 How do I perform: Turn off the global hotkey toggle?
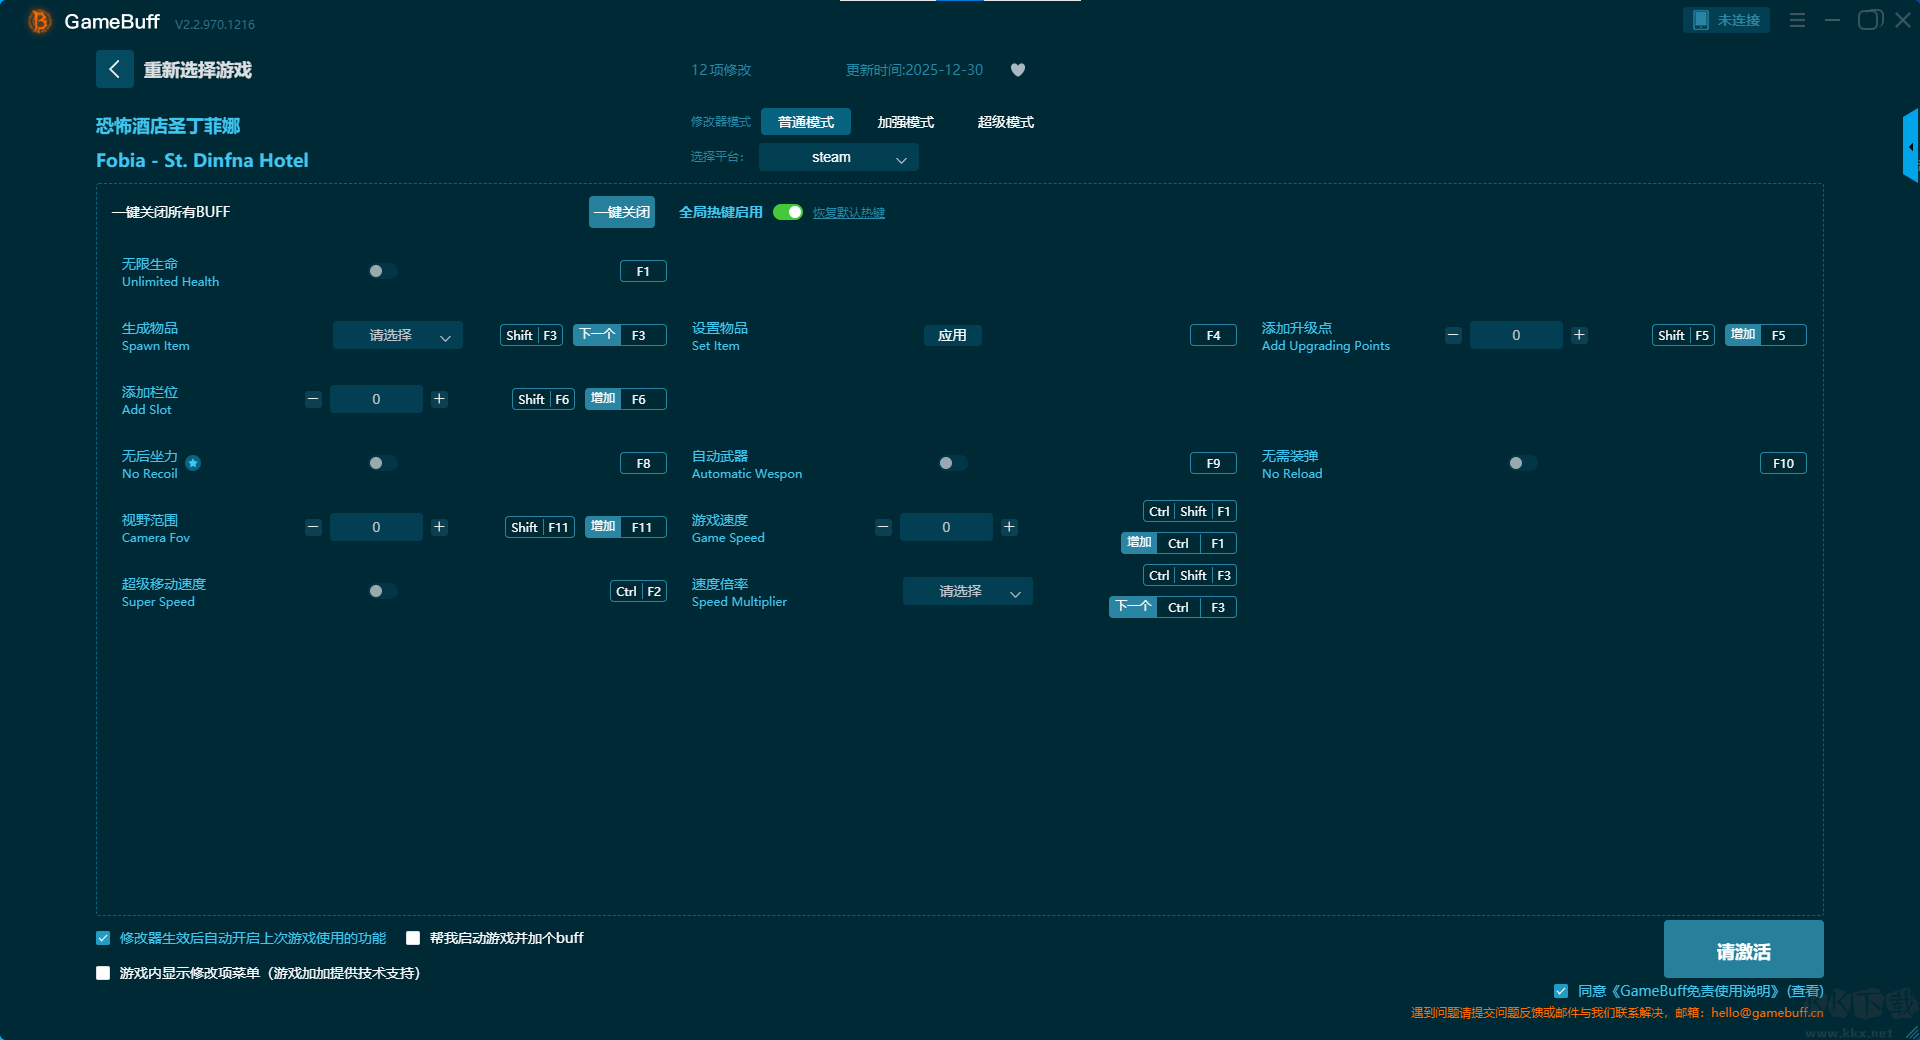click(x=788, y=212)
